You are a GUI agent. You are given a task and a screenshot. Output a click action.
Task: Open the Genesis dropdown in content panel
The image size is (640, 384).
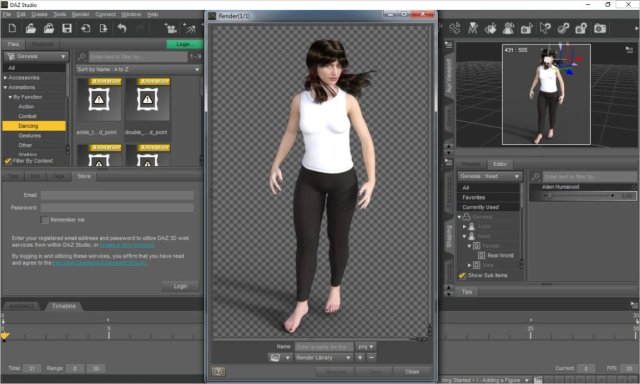pos(36,56)
